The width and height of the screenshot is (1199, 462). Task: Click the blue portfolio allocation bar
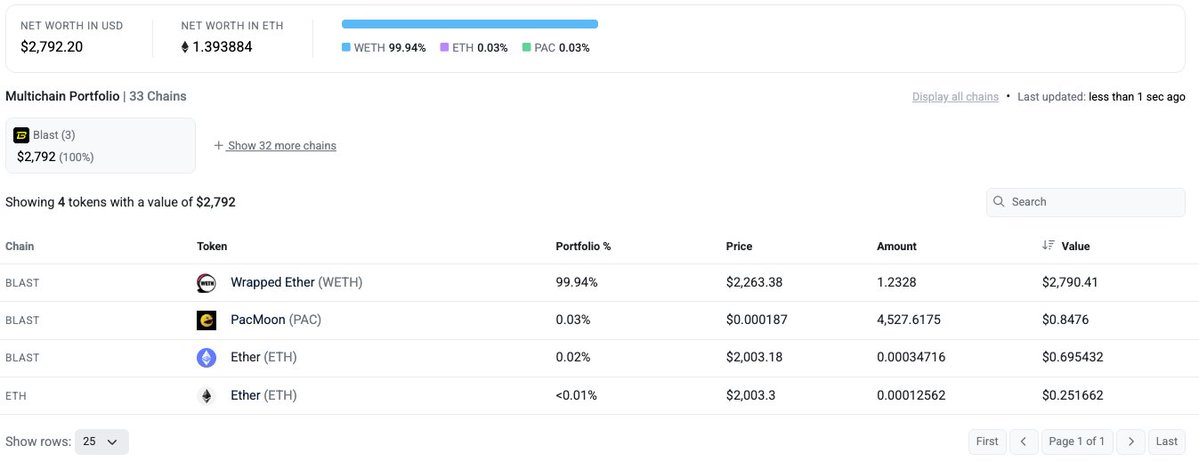(470, 24)
